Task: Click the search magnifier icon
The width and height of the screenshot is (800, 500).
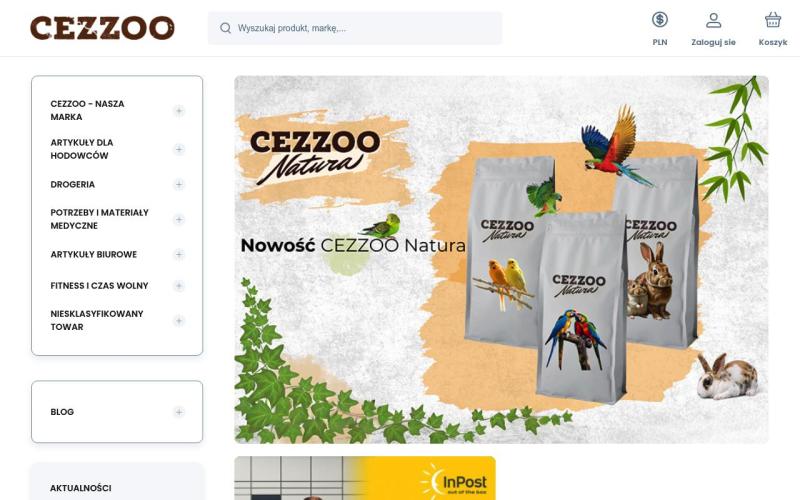Action: 226,28
